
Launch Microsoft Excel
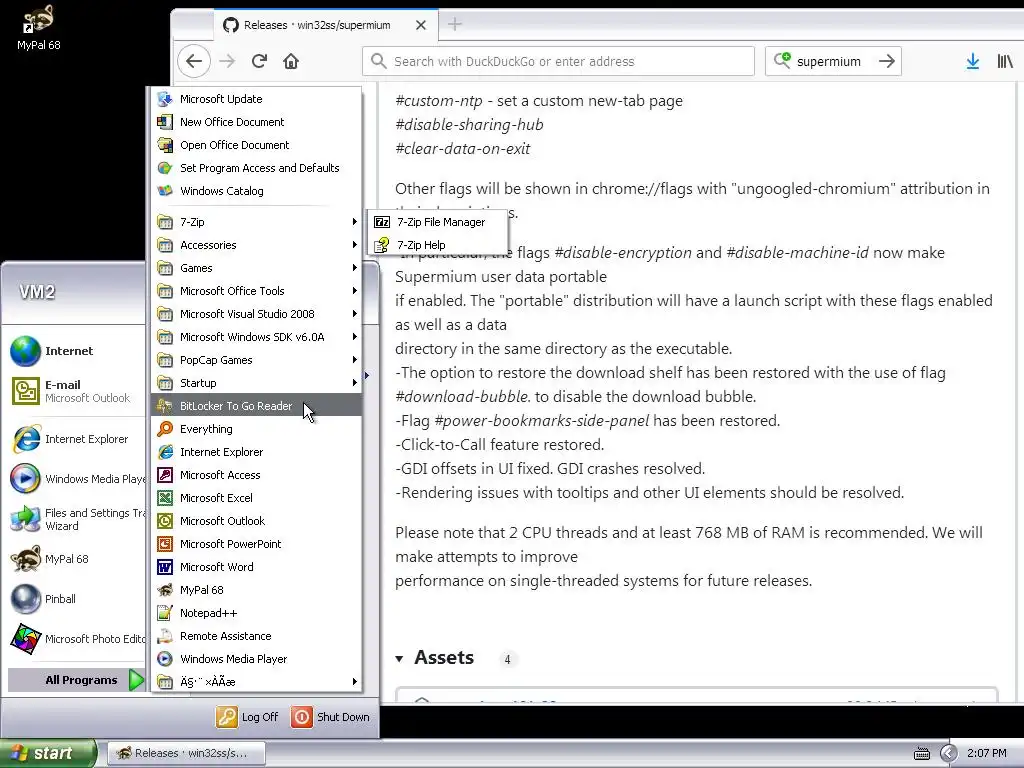(x=257, y=498)
